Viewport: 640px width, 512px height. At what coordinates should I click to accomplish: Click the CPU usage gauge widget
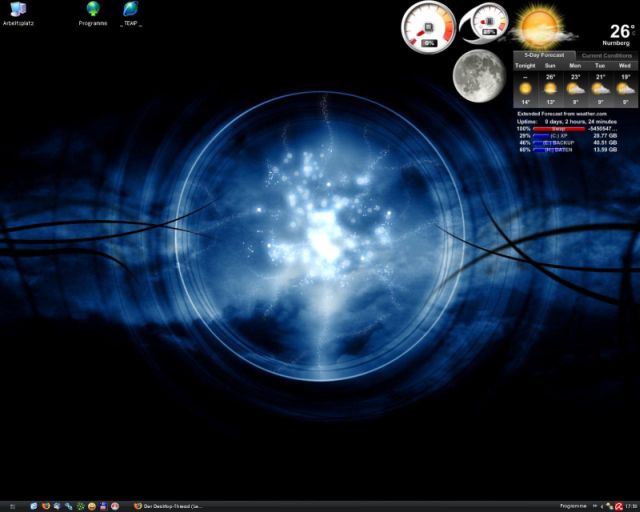tap(429, 27)
